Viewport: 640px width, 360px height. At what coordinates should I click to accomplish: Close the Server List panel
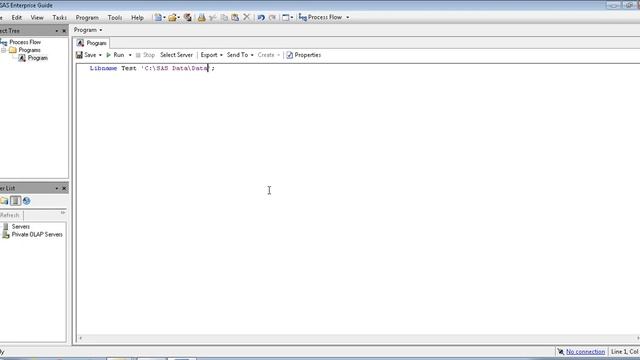pos(64,188)
